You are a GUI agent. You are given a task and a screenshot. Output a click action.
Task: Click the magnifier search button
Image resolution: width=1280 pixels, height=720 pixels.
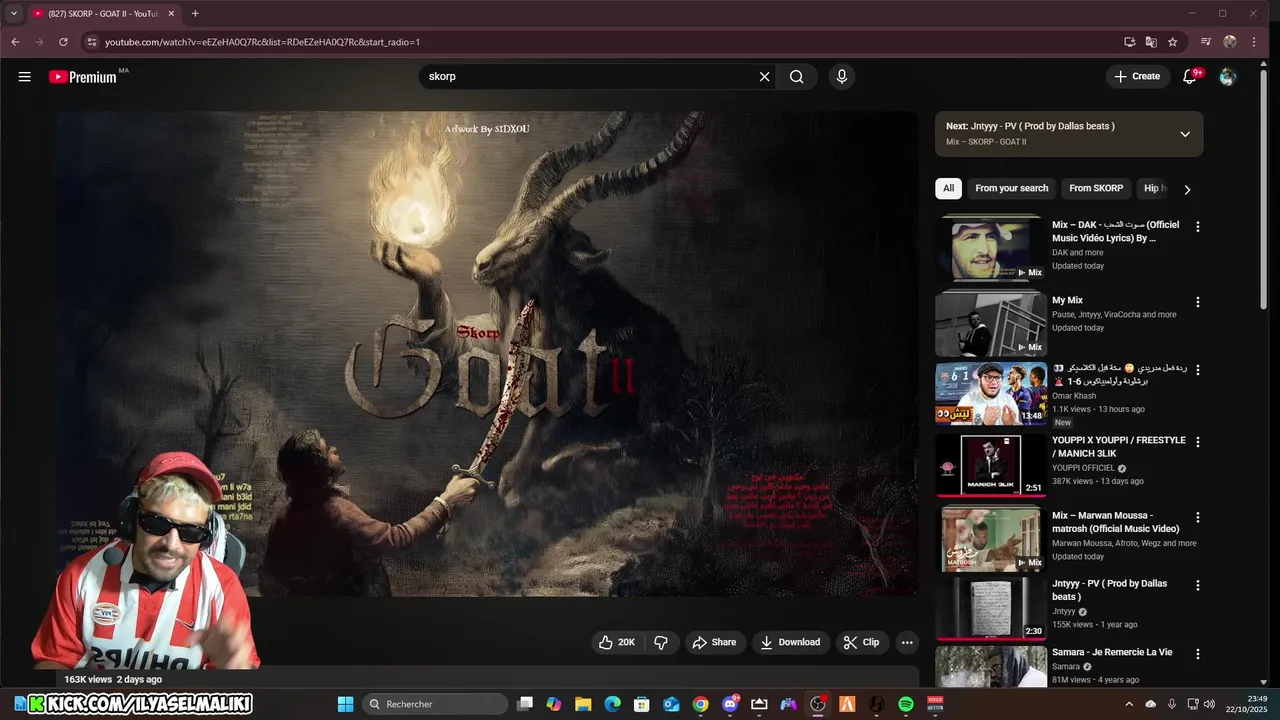tap(796, 77)
